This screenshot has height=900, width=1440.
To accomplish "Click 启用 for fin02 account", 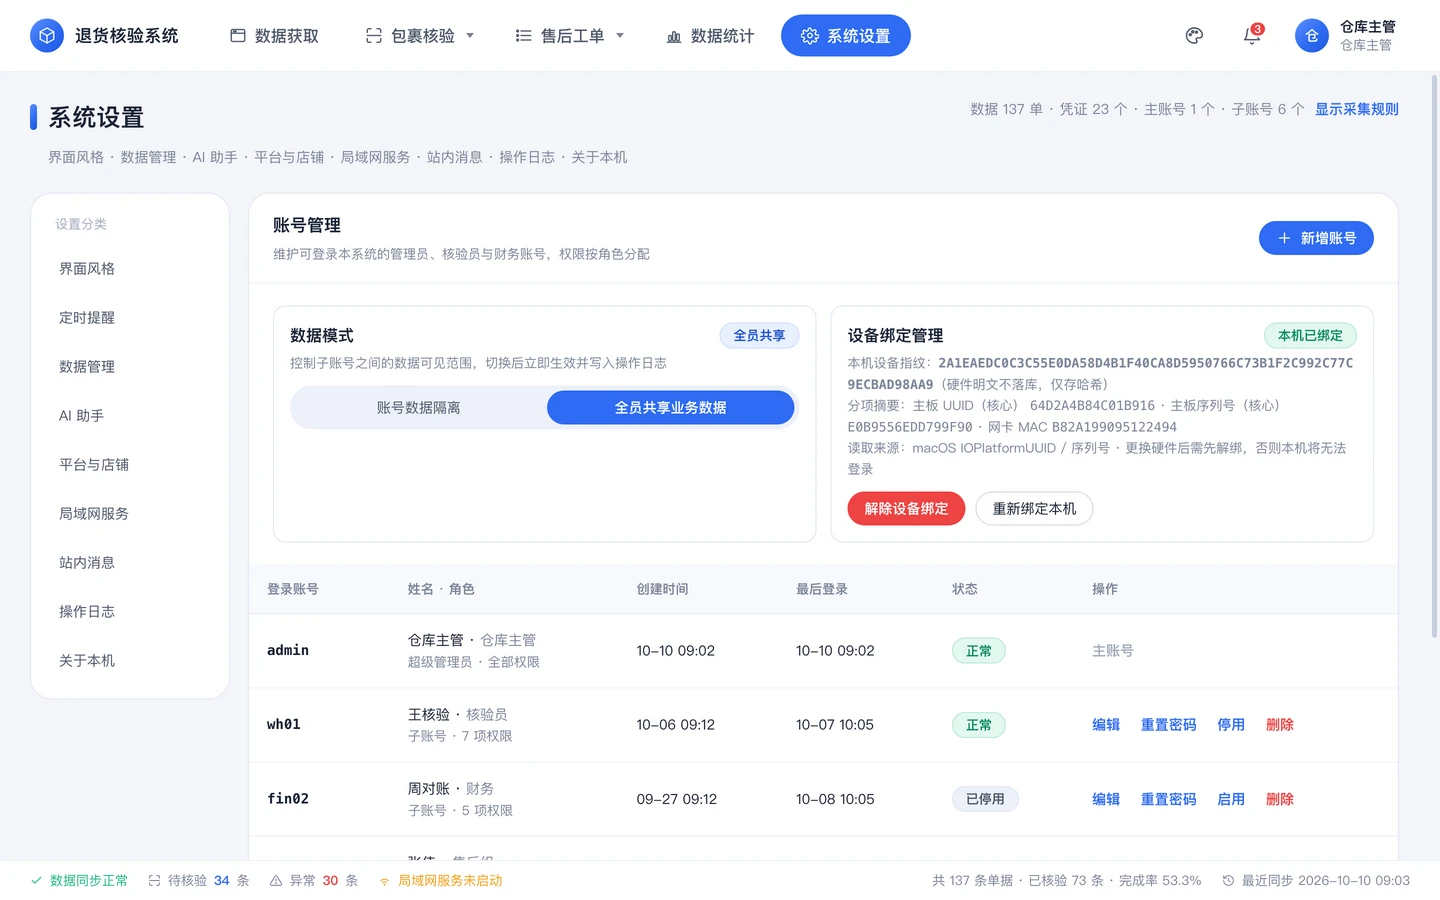I will 1231,800.
